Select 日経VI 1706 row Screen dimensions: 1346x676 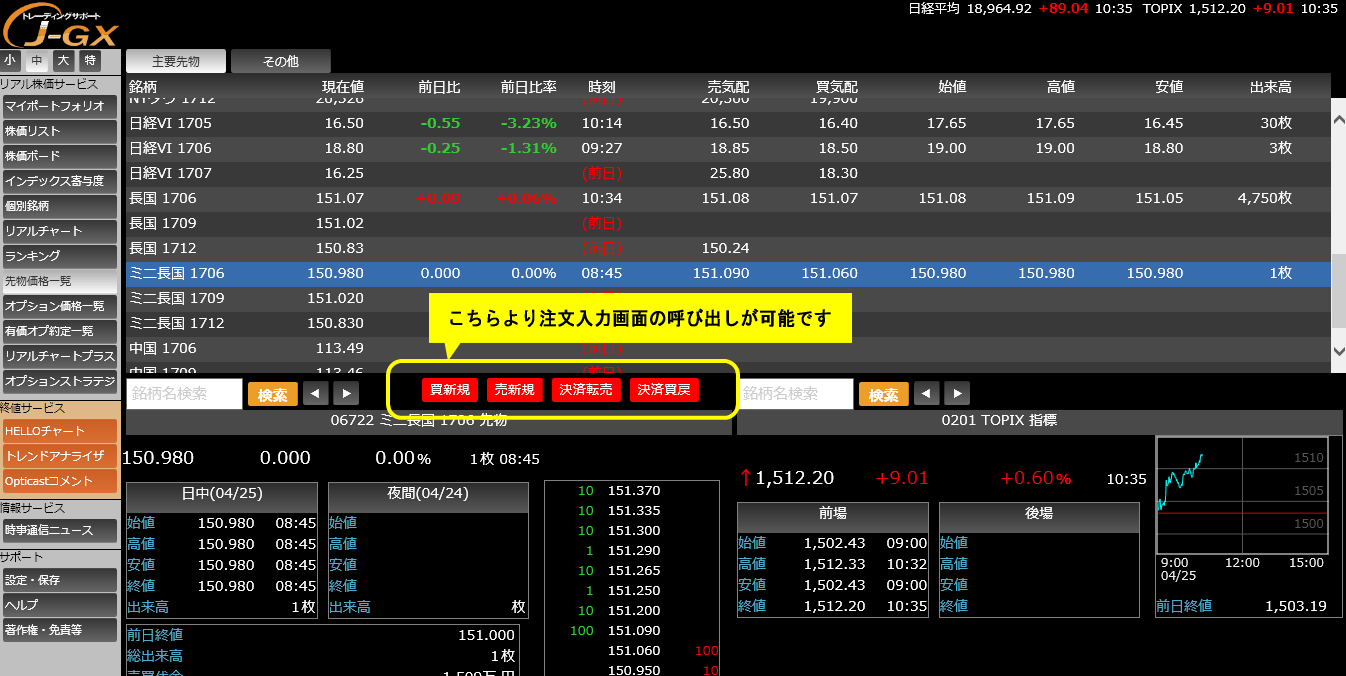(728, 148)
